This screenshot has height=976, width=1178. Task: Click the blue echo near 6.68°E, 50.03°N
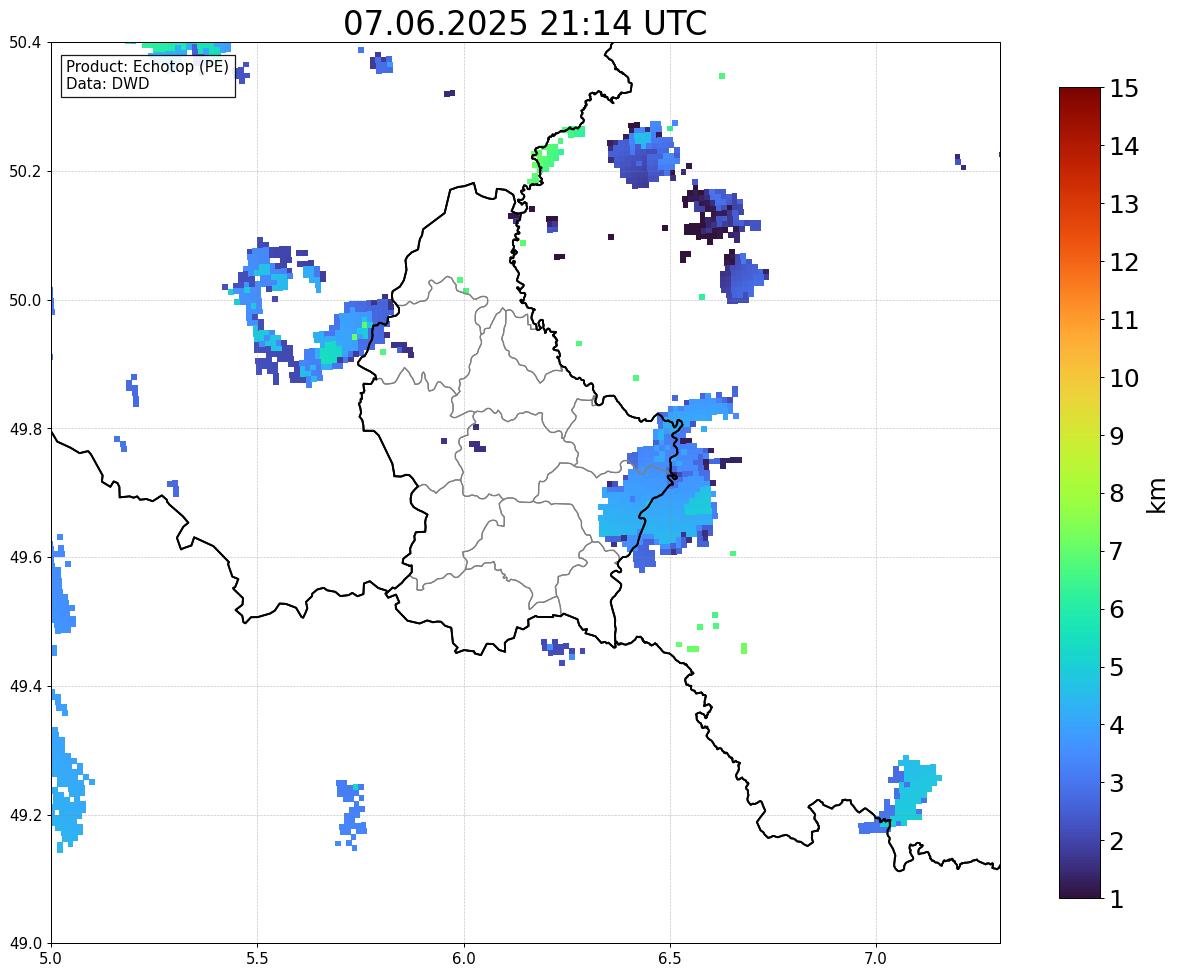(x=742, y=278)
